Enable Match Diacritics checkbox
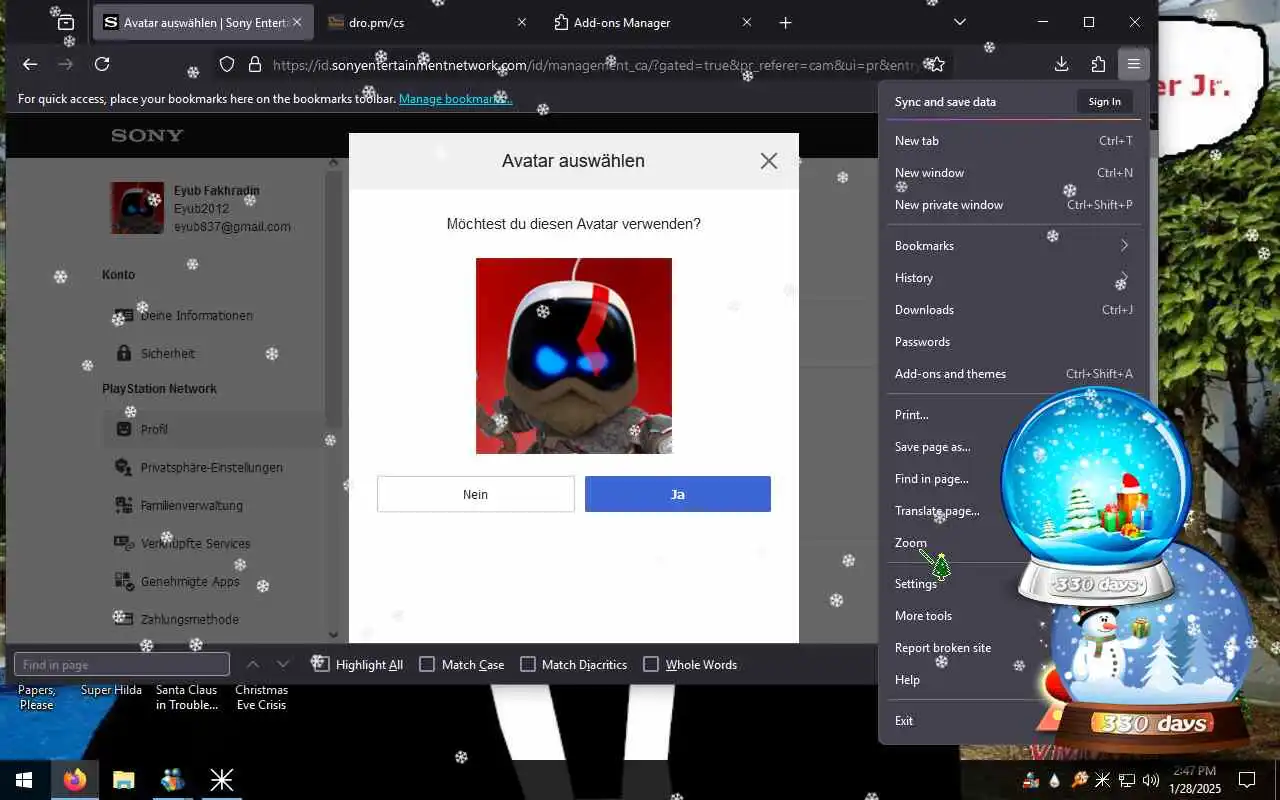1280x800 pixels. pyautogui.click(x=528, y=664)
